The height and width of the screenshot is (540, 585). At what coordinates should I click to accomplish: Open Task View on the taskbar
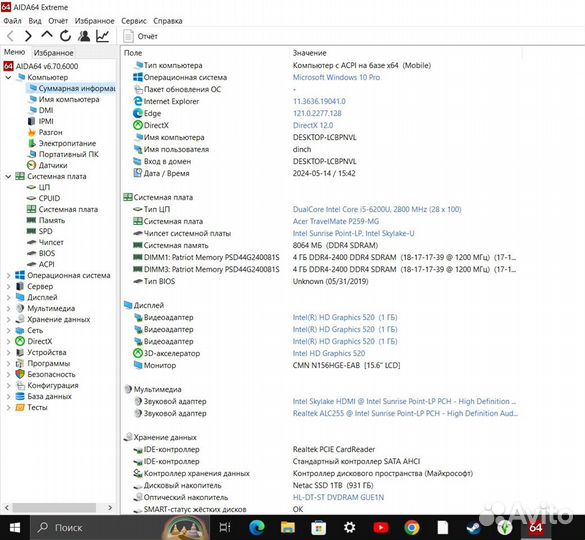[x=225, y=528]
